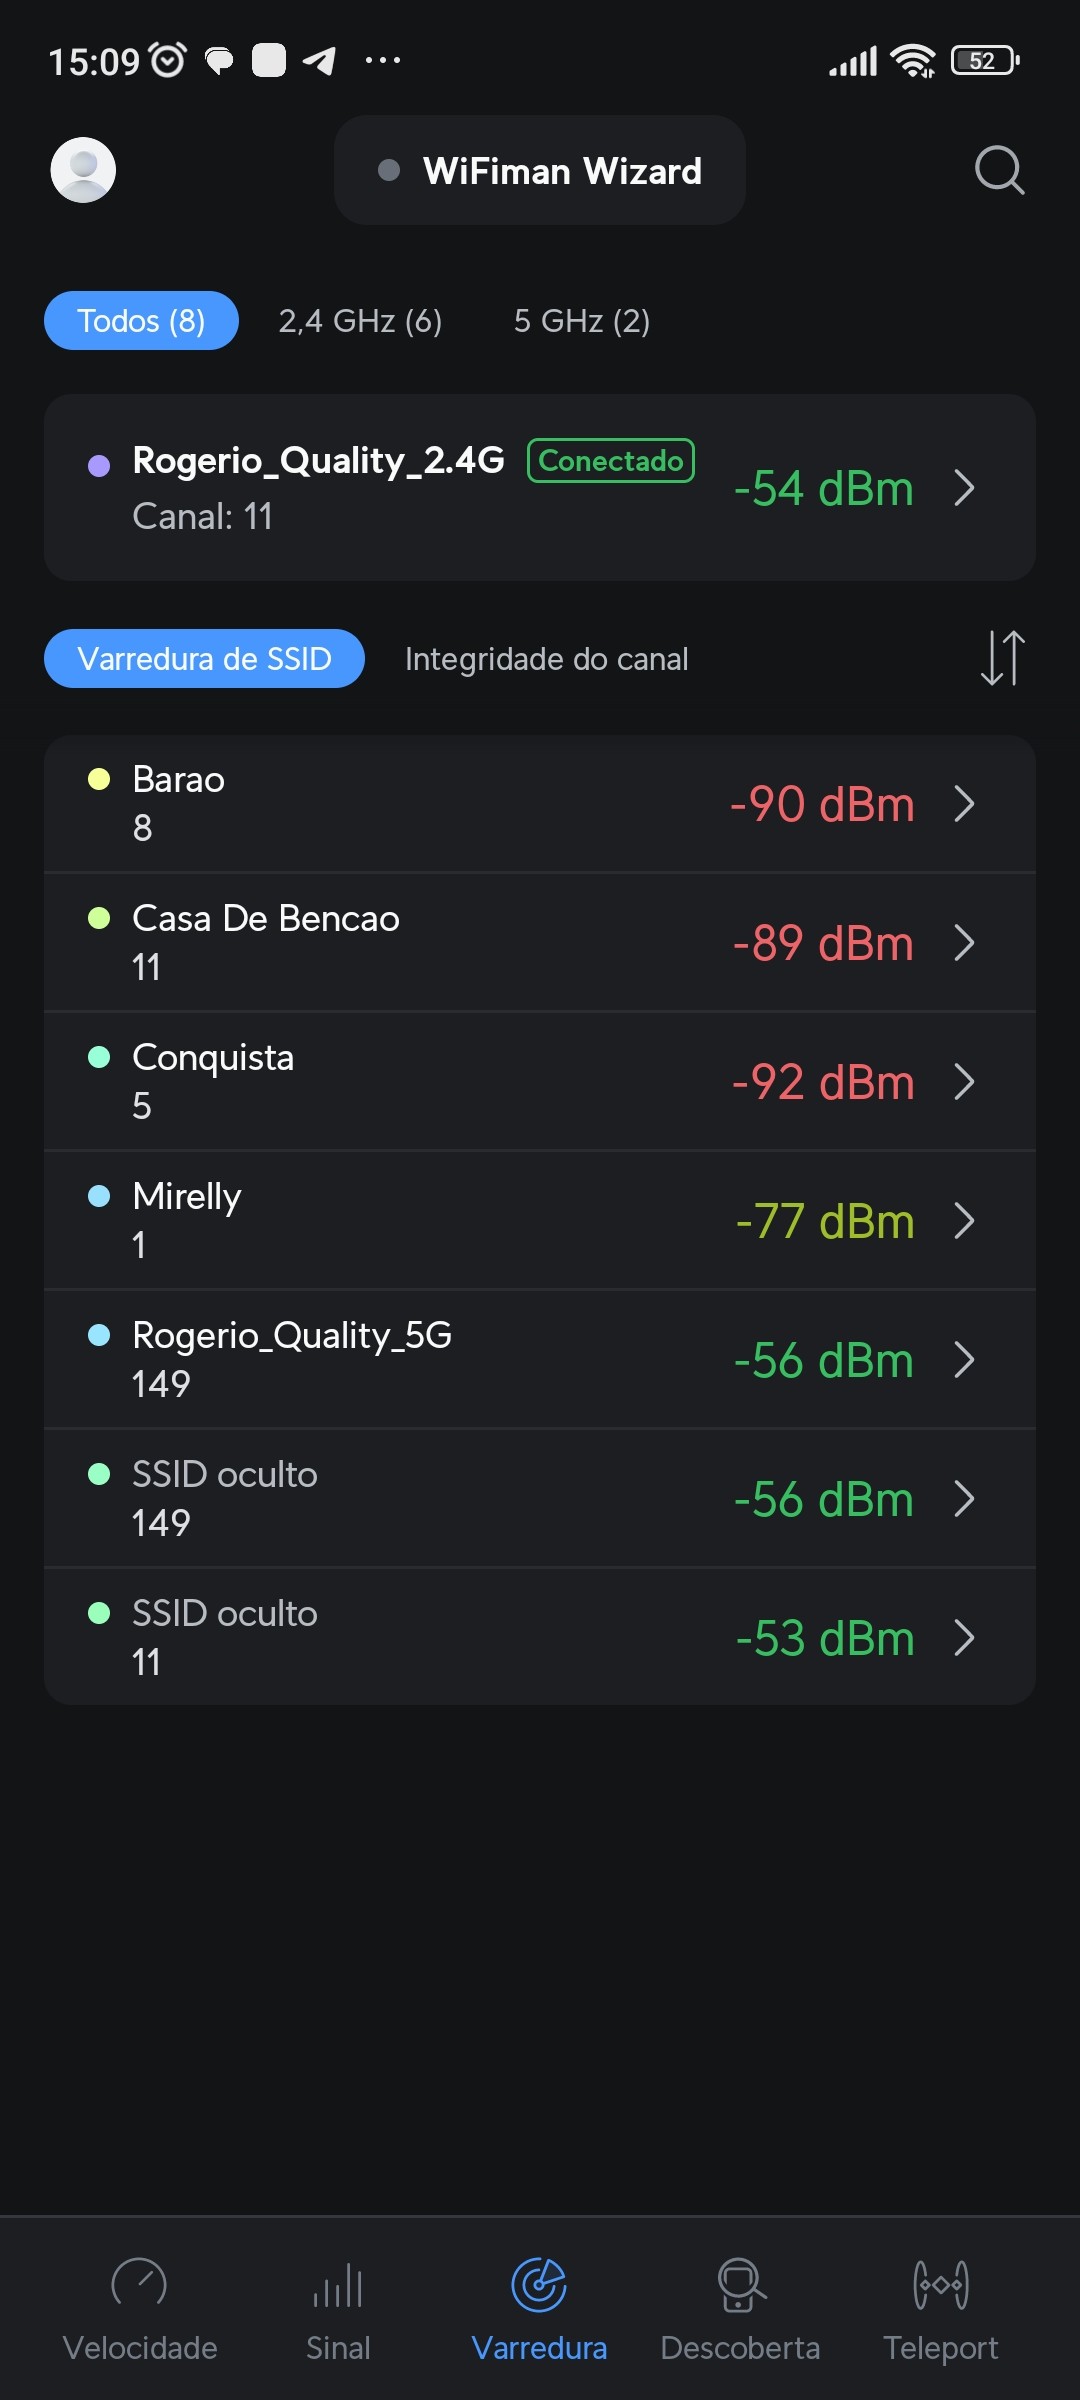Tap the sort arrows icon
Viewport: 1080px width, 2400px height.
tap(1002, 658)
